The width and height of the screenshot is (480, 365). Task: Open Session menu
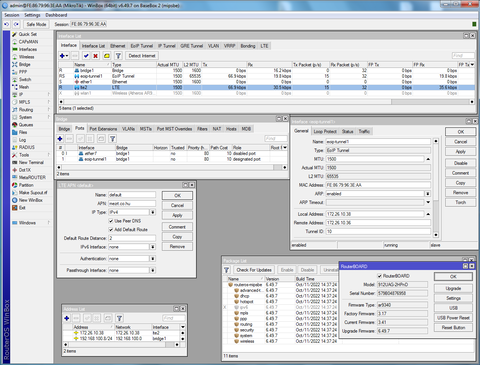[12, 15]
